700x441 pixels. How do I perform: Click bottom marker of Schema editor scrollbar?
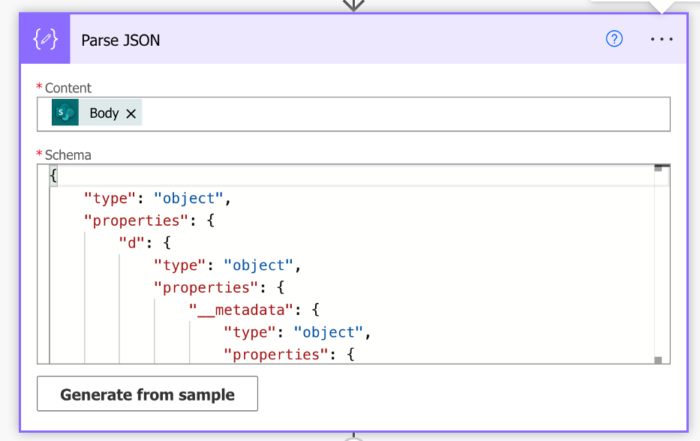pyautogui.click(x=659, y=359)
